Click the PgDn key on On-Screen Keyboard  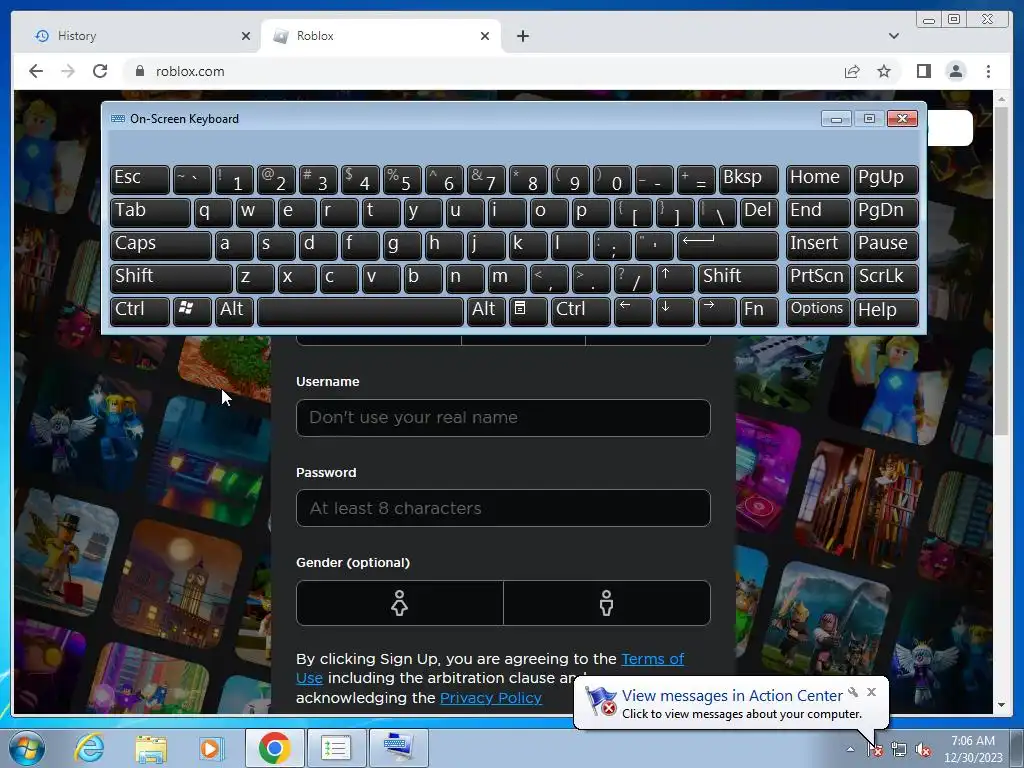click(x=886, y=211)
